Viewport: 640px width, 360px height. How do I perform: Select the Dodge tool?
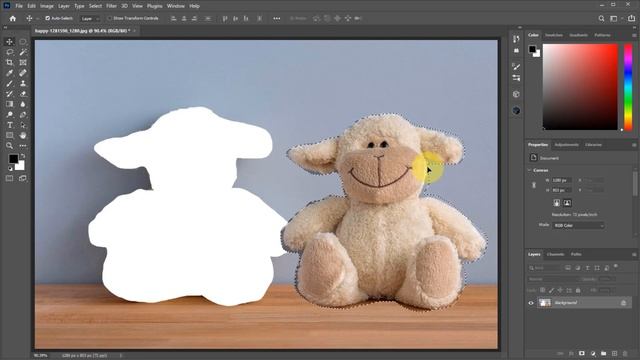pos(9,115)
